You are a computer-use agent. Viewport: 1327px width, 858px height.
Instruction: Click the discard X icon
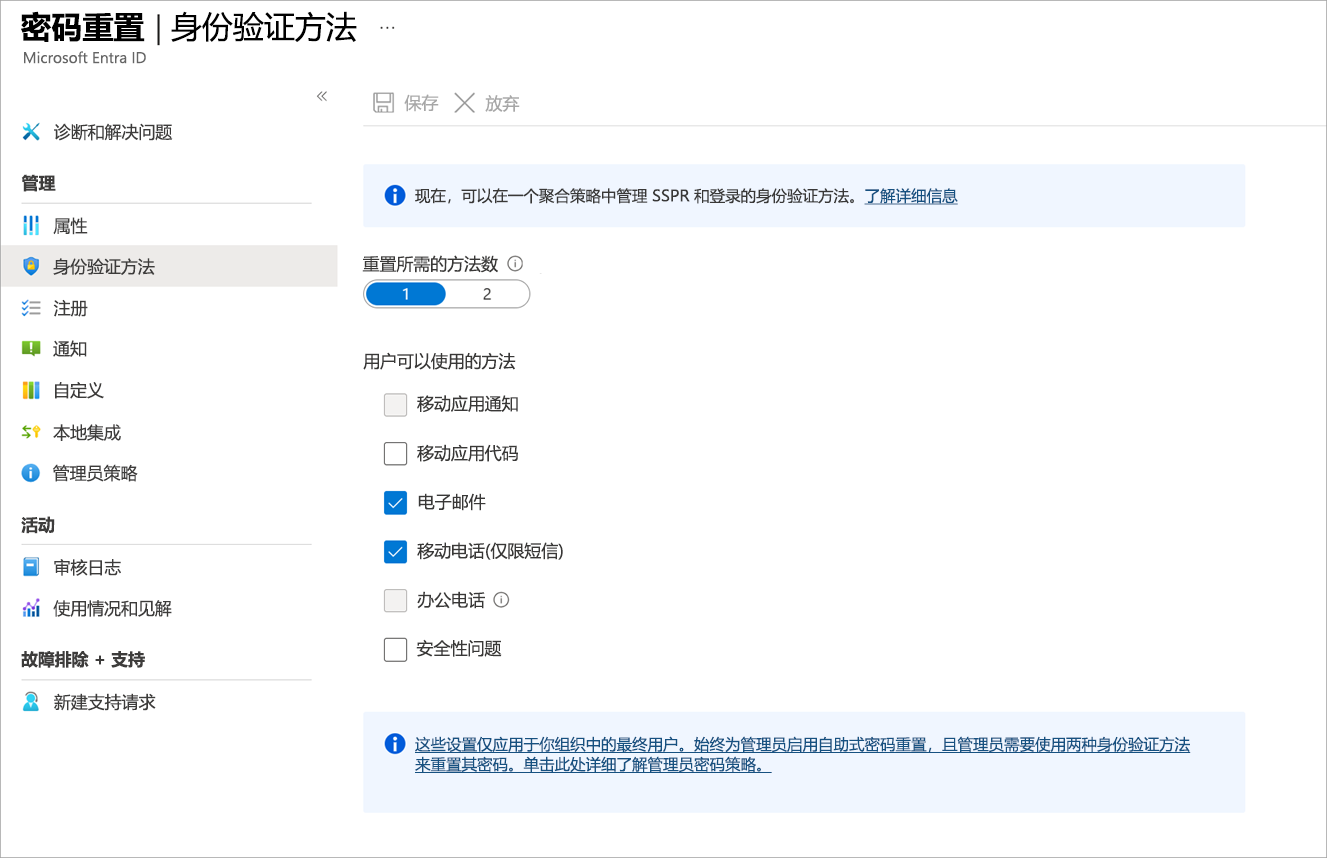click(464, 103)
